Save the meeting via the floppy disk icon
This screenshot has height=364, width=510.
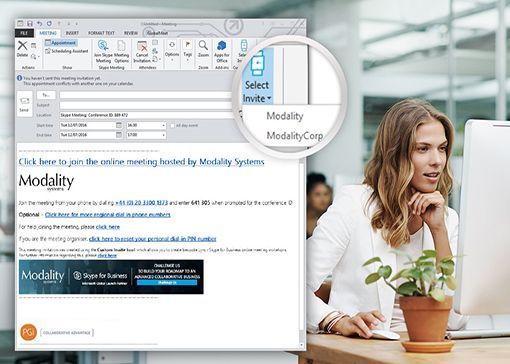tap(30, 24)
